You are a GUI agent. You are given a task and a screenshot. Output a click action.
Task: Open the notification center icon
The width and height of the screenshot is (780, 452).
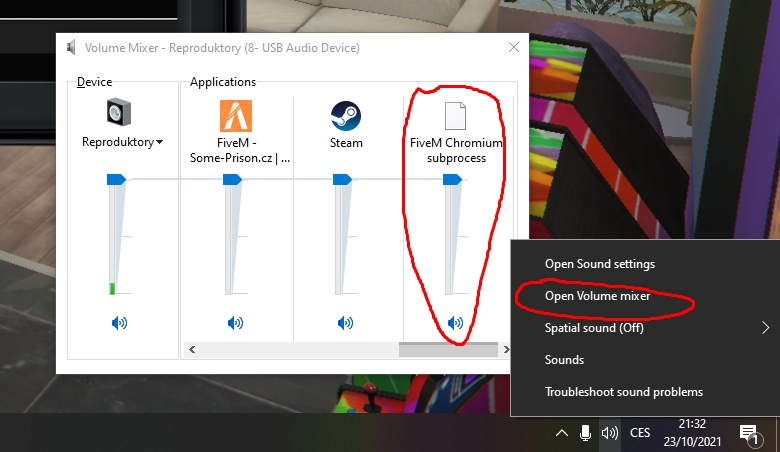(748, 433)
